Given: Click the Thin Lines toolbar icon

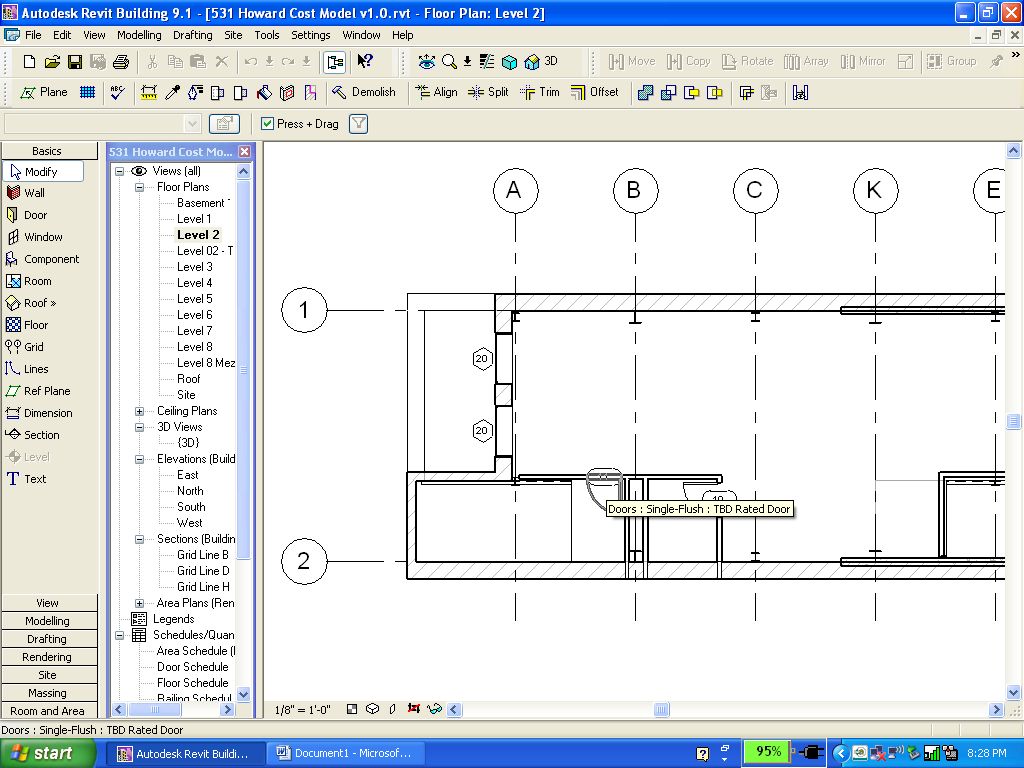Looking at the screenshot, I should (x=487, y=61).
